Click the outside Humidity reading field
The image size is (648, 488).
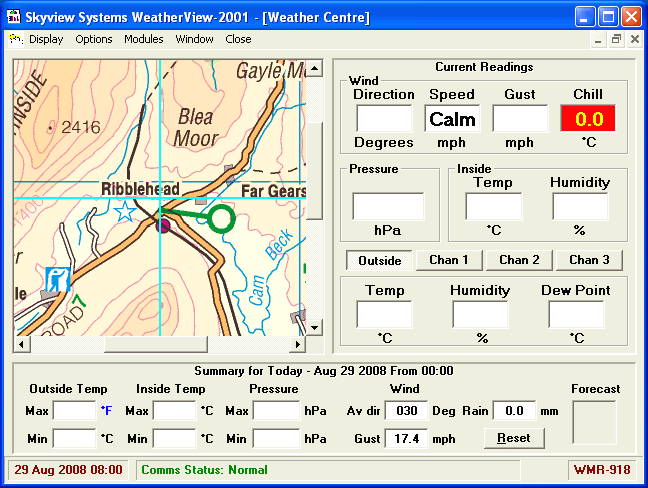click(480, 314)
